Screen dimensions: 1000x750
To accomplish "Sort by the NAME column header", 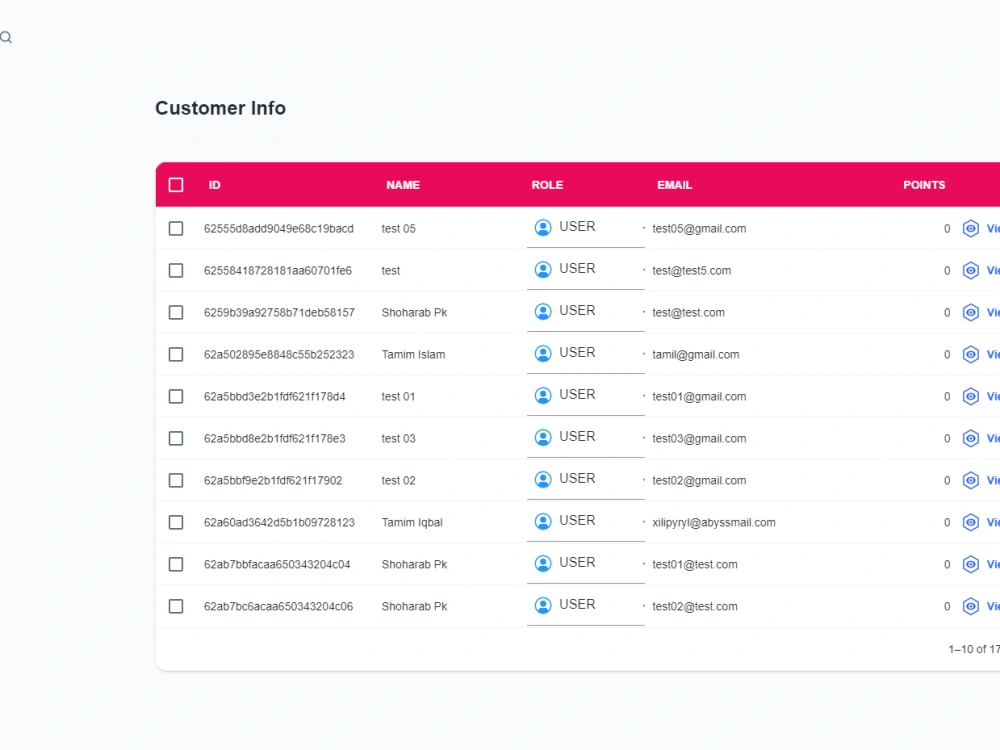I will [x=403, y=185].
